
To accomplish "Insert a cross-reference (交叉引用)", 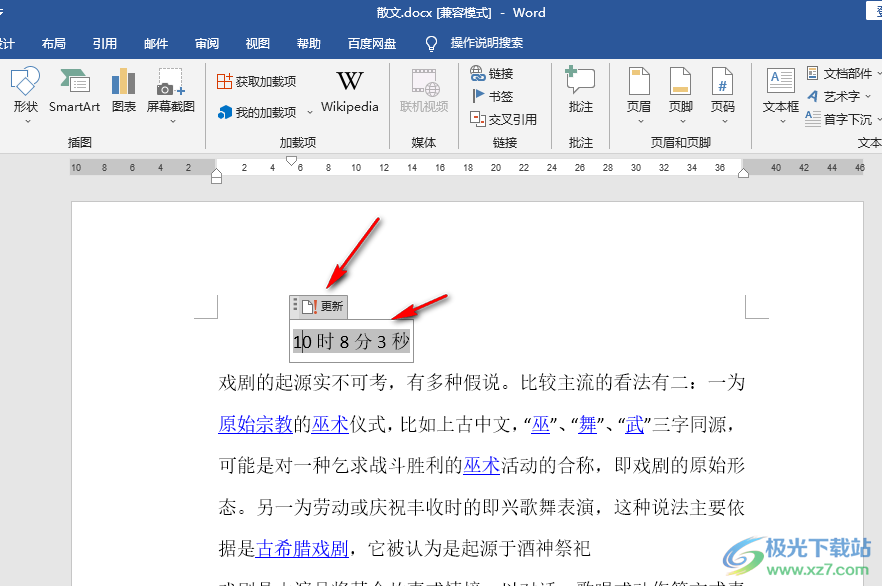I will point(503,119).
